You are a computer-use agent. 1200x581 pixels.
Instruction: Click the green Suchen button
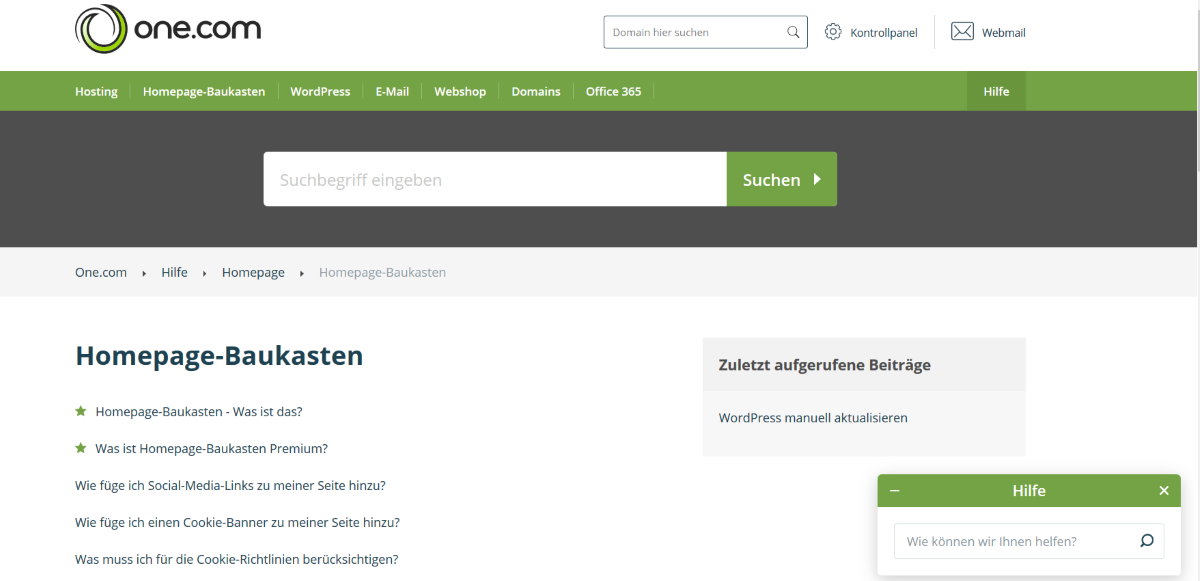pyautogui.click(x=782, y=179)
